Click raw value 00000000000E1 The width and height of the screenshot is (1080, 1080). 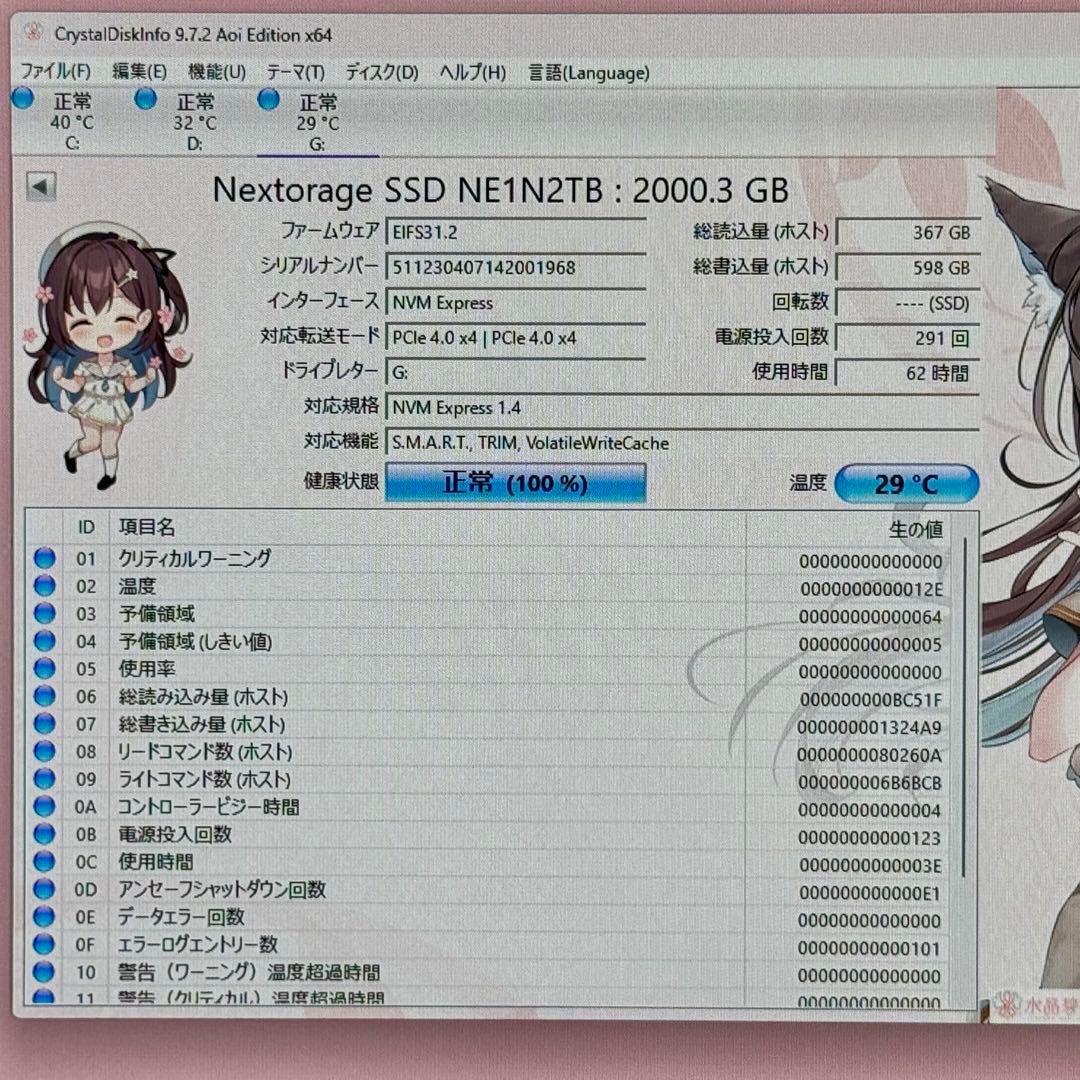871,893
